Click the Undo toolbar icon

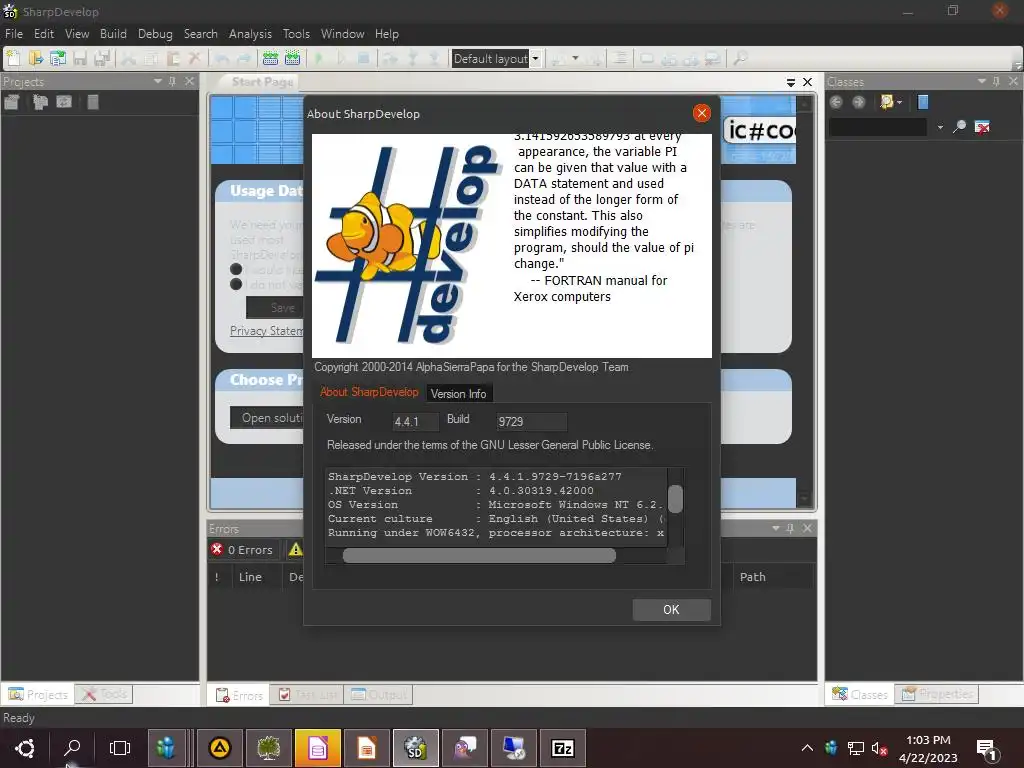click(x=221, y=59)
